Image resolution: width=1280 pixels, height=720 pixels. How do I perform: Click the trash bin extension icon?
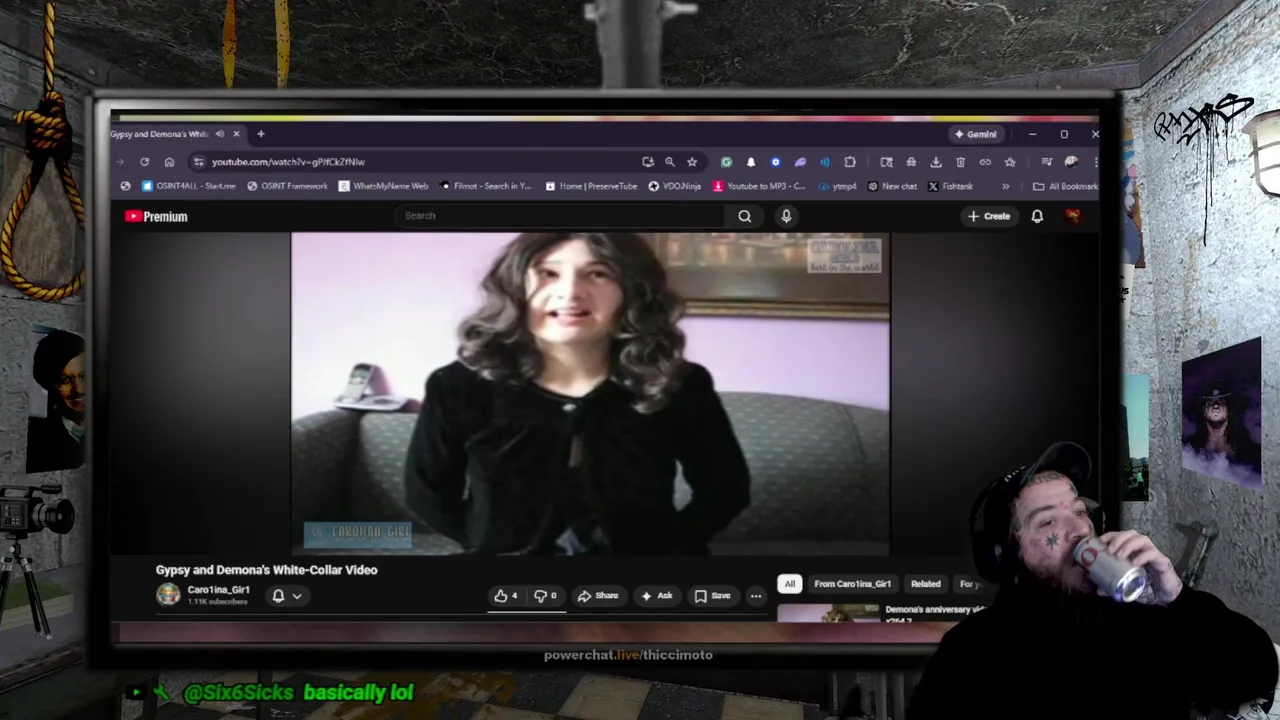960,162
